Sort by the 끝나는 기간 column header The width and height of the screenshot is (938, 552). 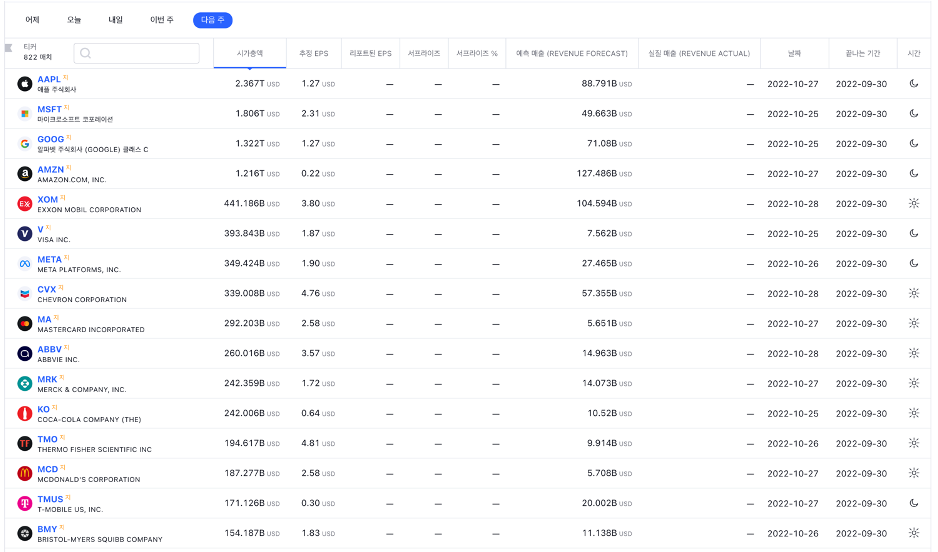863,53
